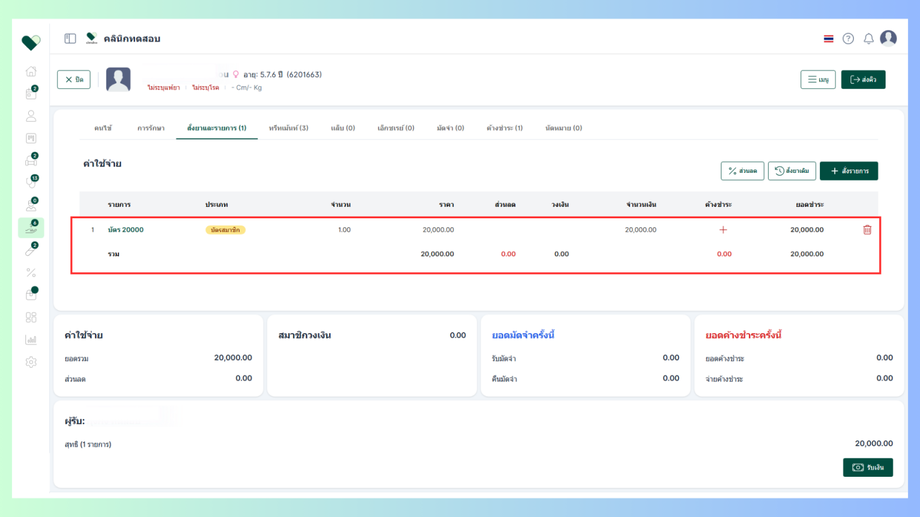Select the สั่งยาและรายการ (1) tab
The image size is (920, 517).
(x=217, y=128)
